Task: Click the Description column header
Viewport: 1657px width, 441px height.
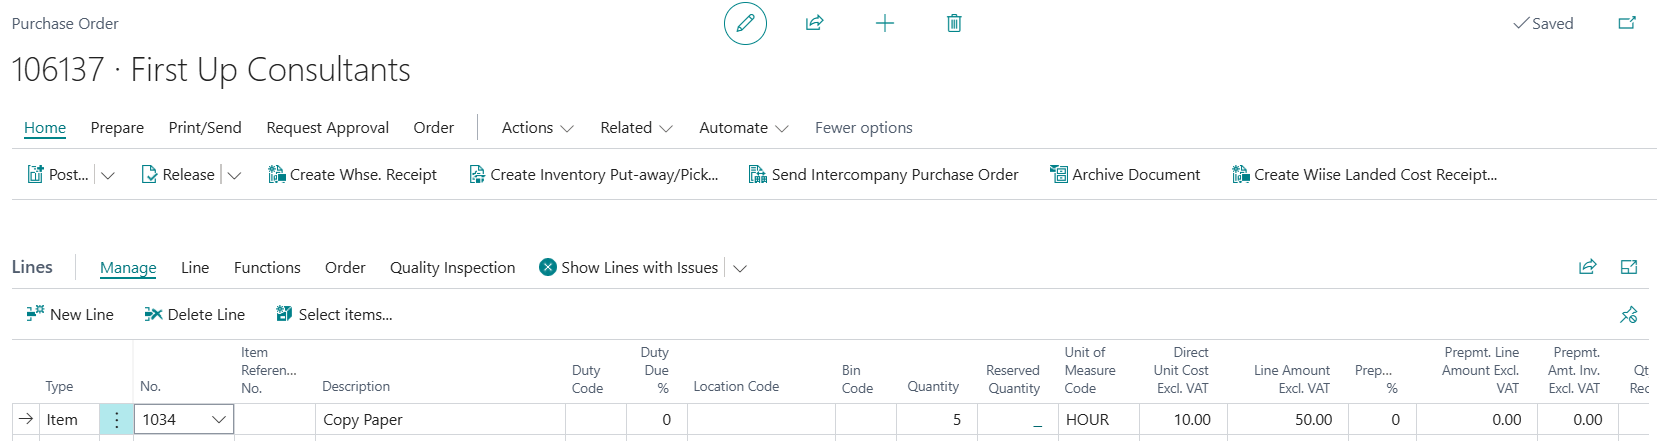Action: (356, 386)
